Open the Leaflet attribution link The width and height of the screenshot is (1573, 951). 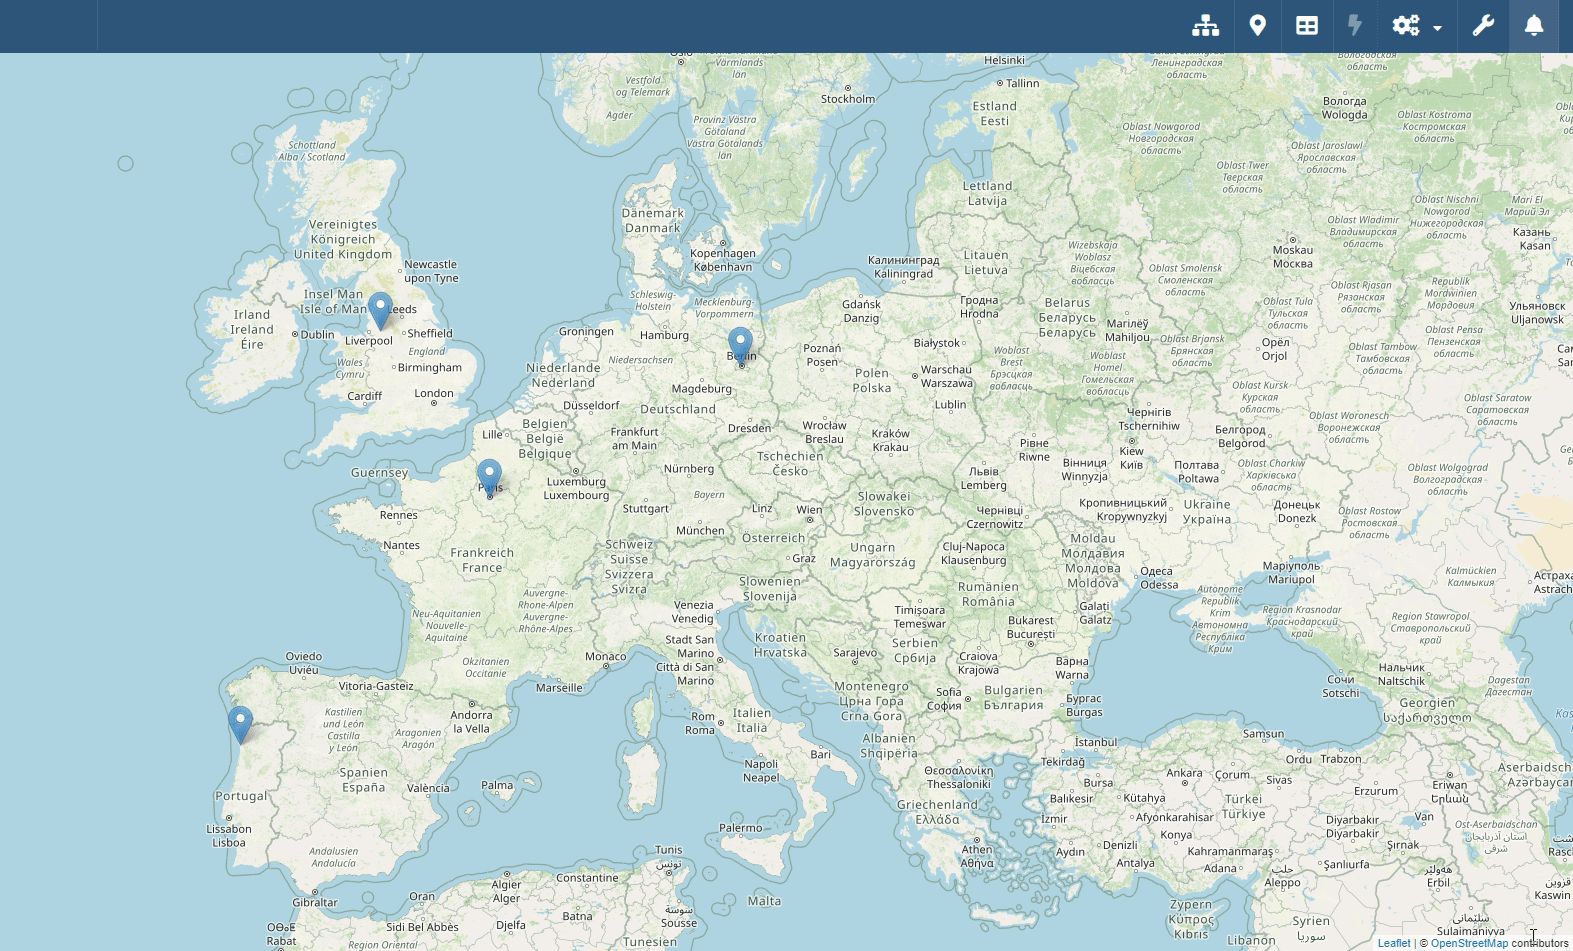coord(1393,943)
